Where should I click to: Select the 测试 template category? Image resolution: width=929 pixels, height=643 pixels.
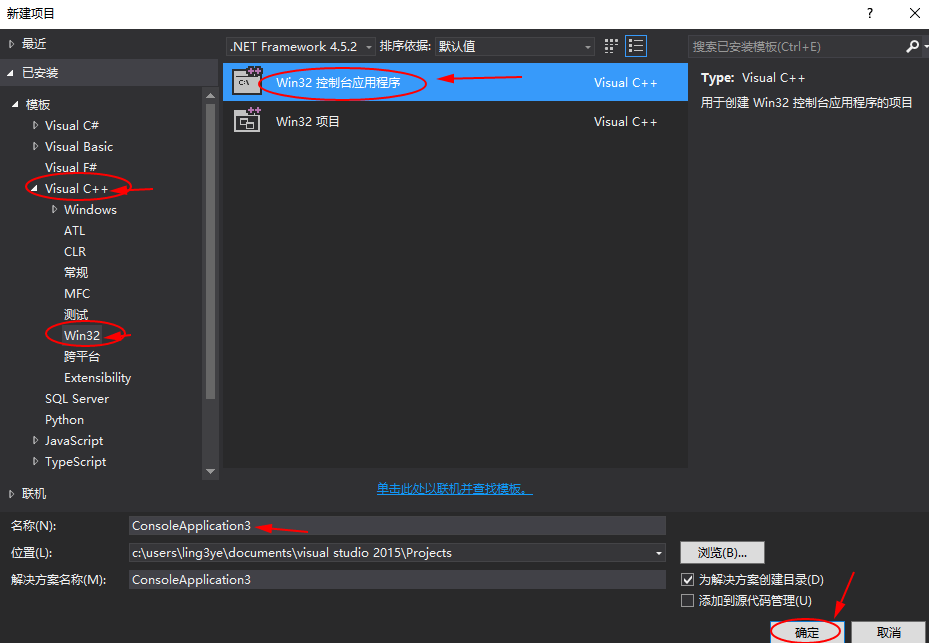pos(76,315)
